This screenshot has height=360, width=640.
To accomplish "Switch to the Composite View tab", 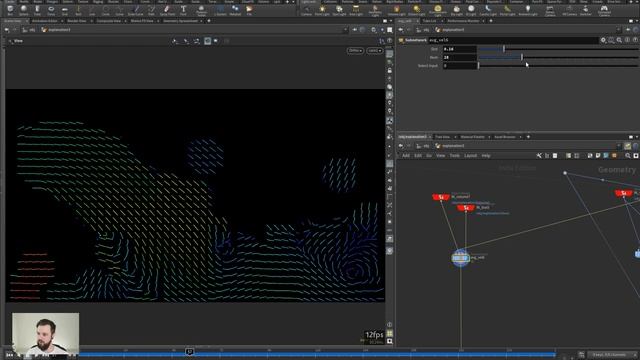I will tap(109, 21).
